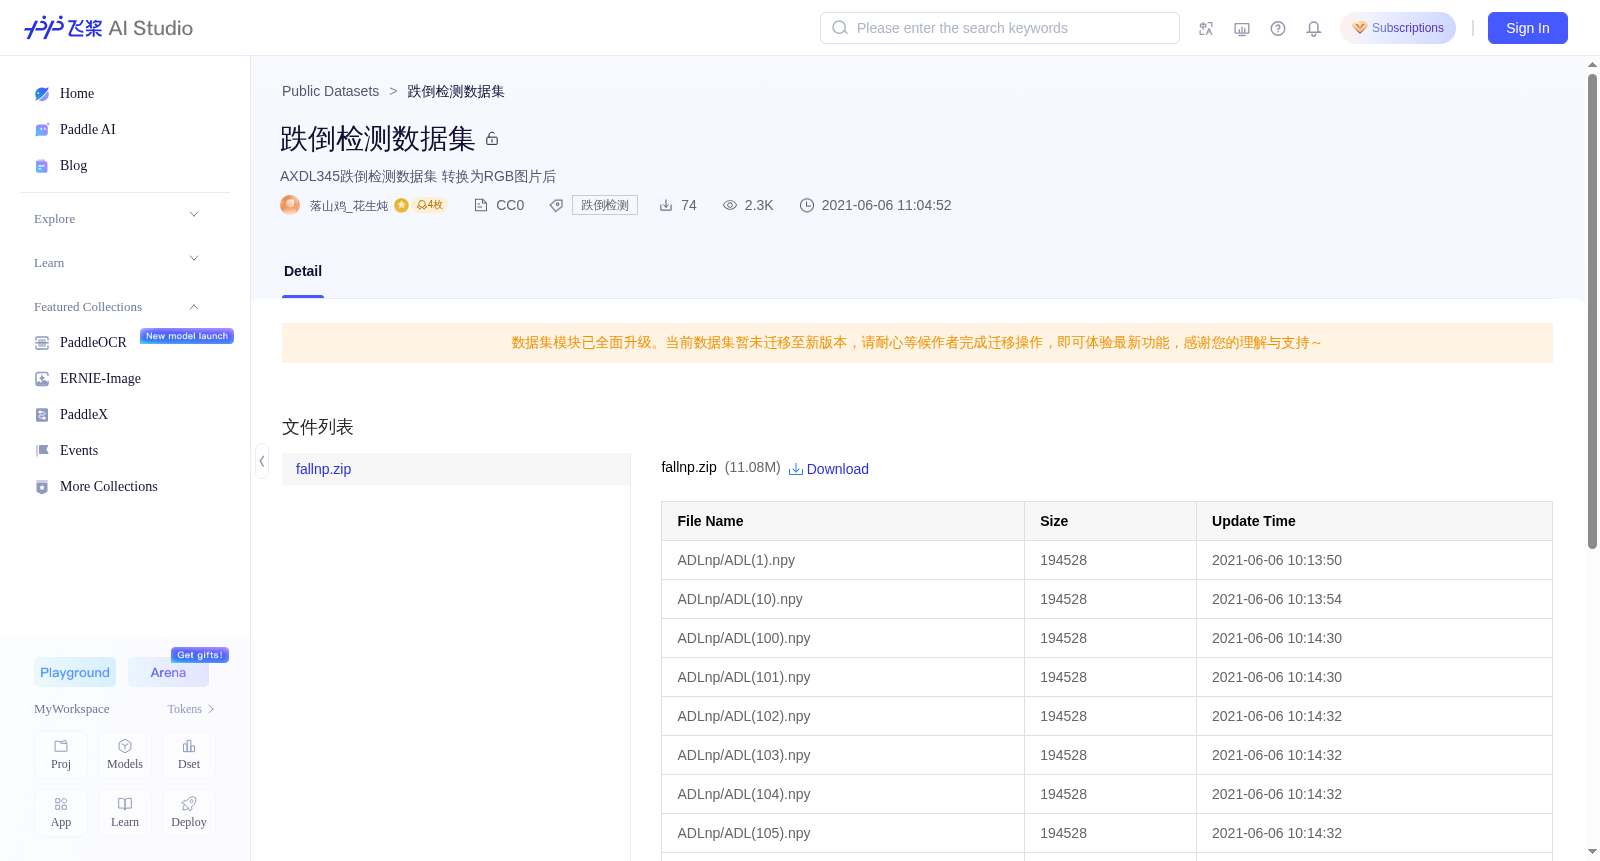Click the author name 落山鸡_花生炖
The width and height of the screenshot is (1600, 861).
[348, 205]
